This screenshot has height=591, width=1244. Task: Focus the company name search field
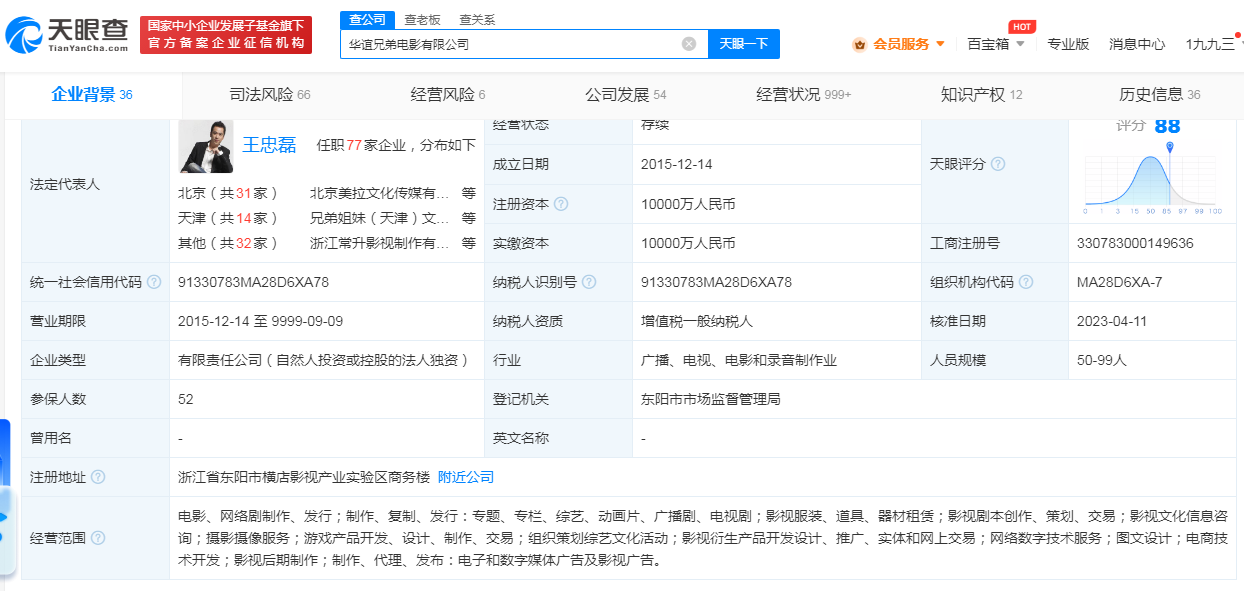click(x=524, y=44)
